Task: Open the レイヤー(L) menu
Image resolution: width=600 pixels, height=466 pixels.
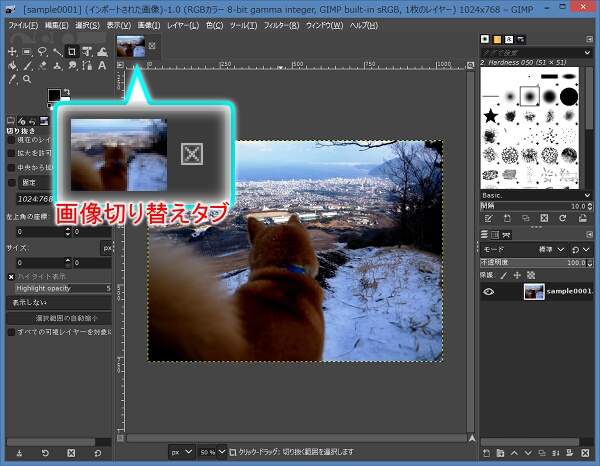Action: (x=183, y=26)
